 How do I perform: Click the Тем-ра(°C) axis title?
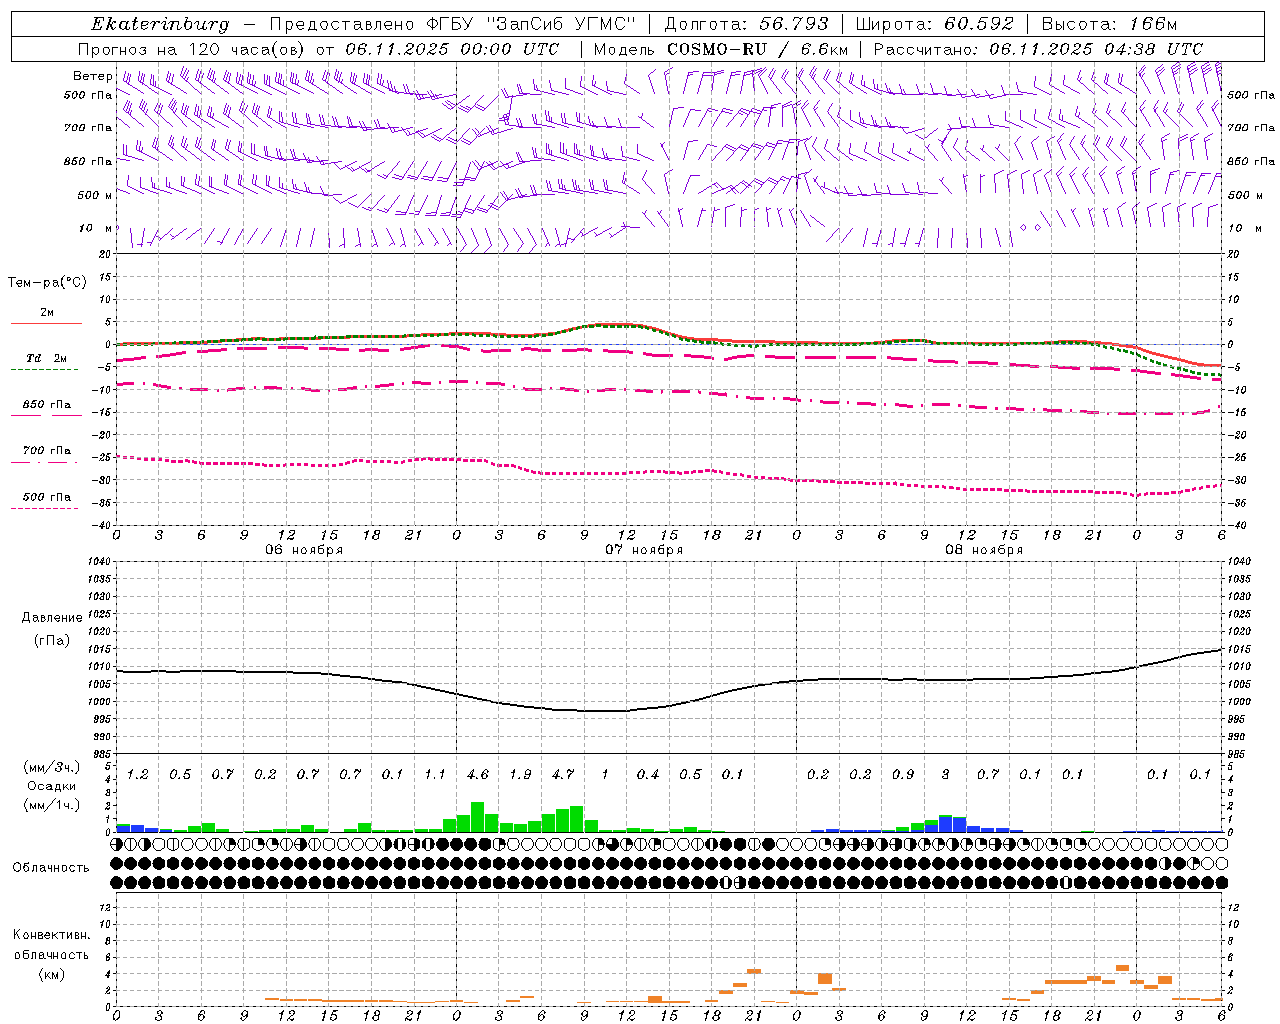47,283
